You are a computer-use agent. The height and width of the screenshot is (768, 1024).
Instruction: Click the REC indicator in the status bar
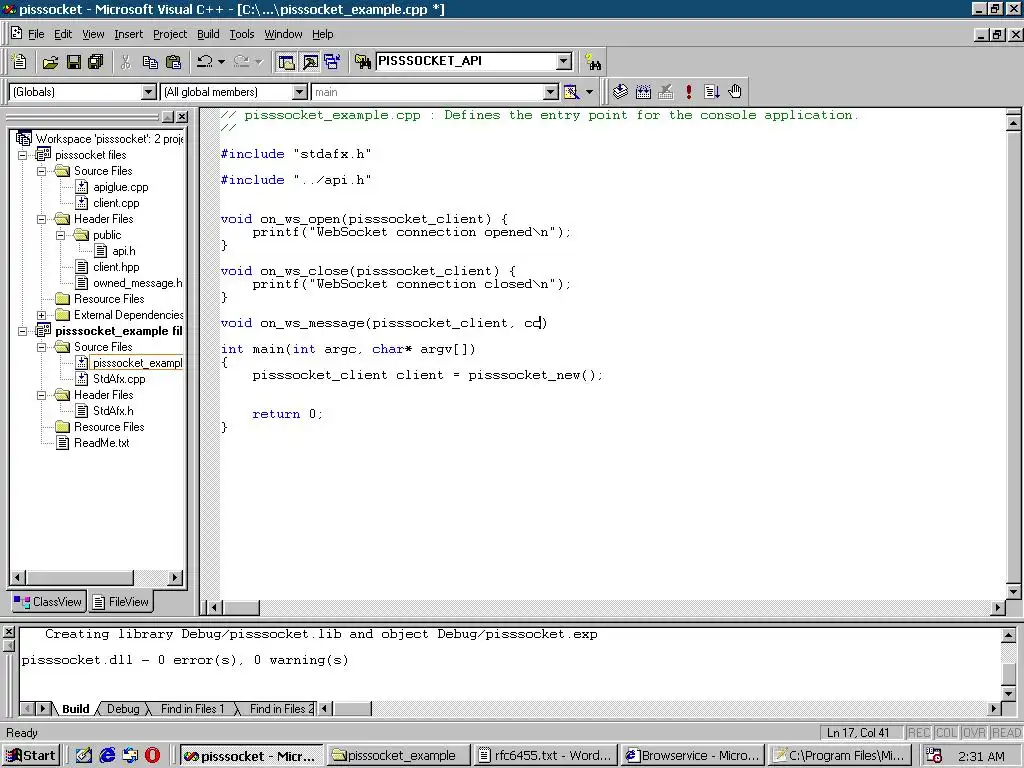pos(919,733)
